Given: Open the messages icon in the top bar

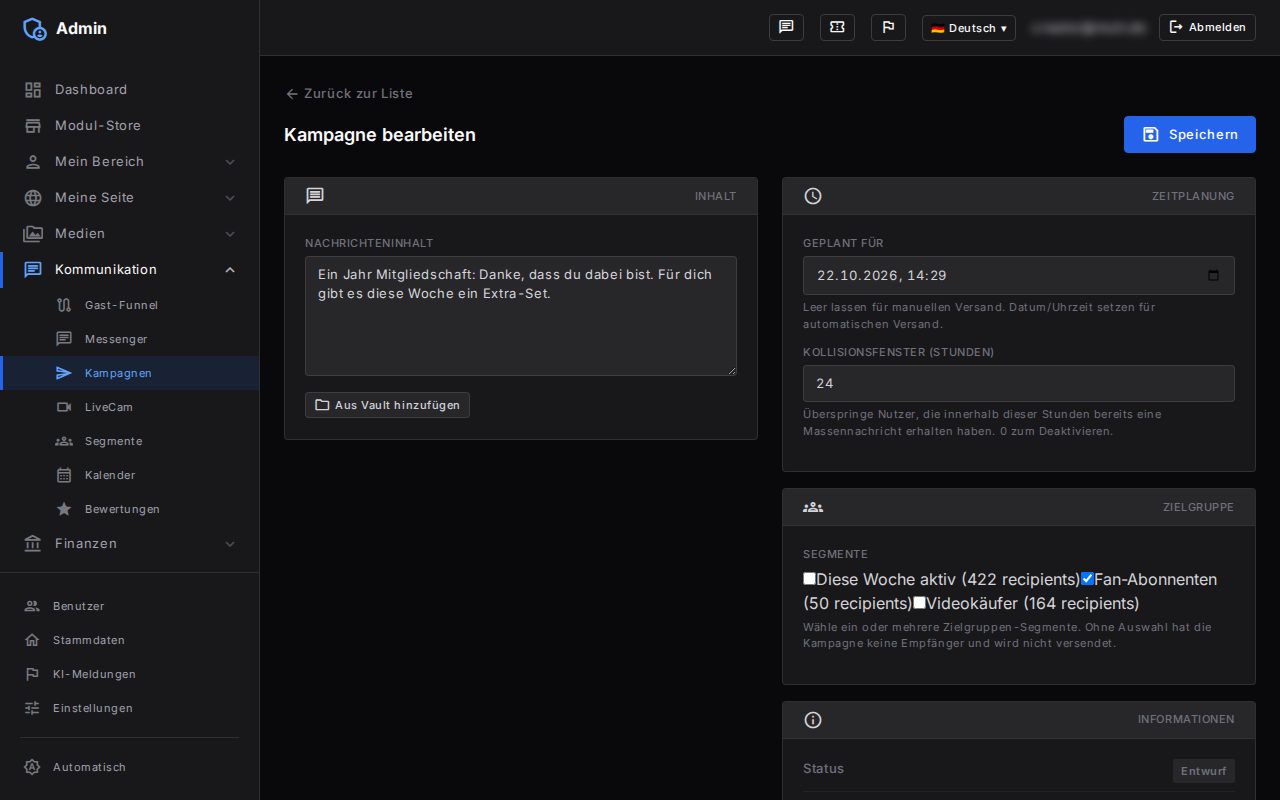Looking at the screenshot, I should click(x=786, y=27).
